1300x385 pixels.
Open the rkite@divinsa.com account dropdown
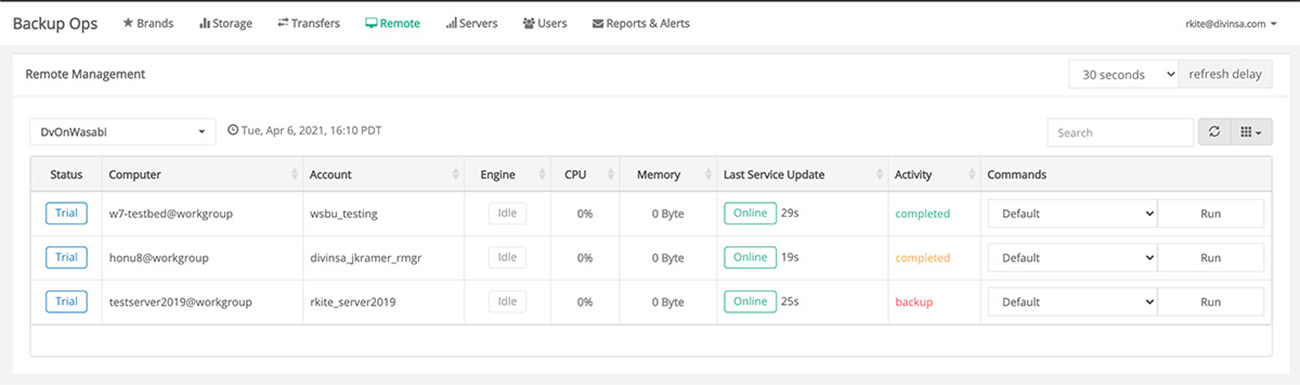(1230, 23)
